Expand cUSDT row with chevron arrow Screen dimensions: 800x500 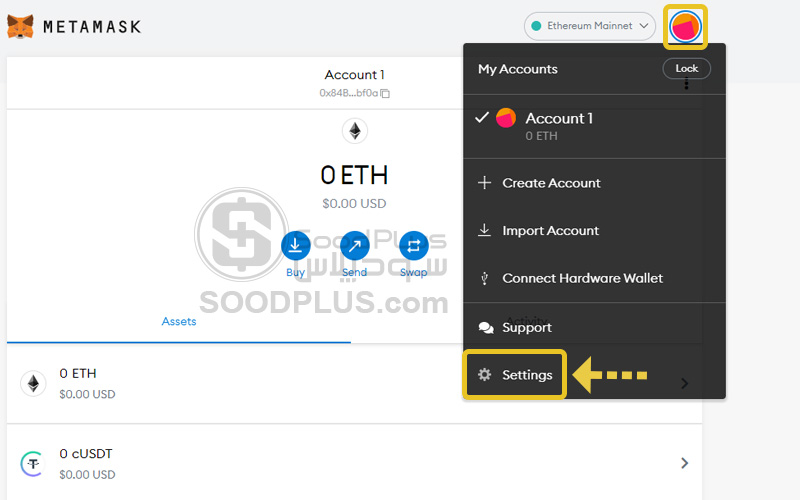(684, 463)
